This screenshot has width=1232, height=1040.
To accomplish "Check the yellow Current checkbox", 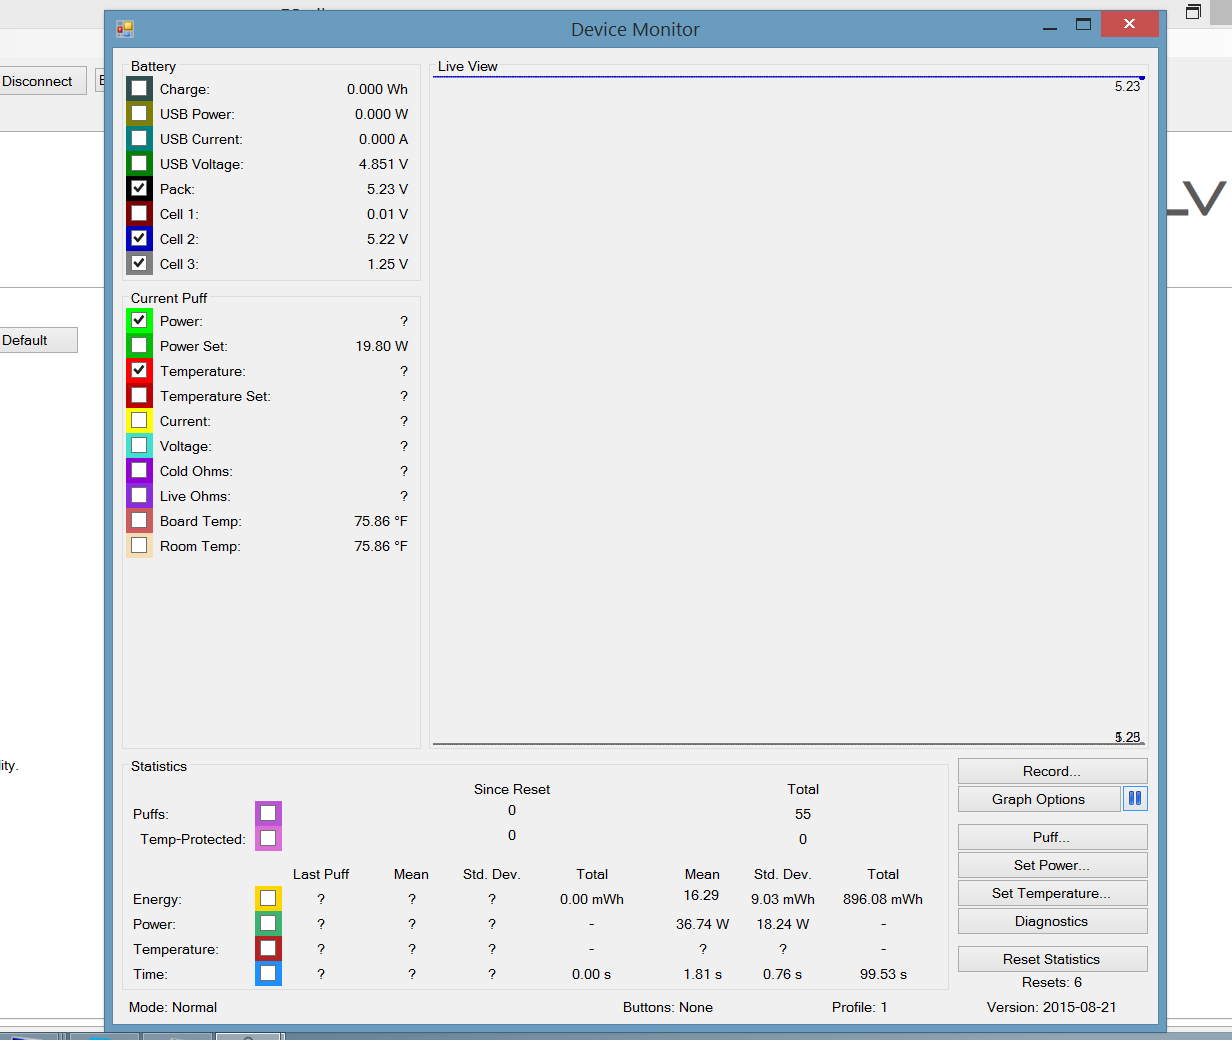I will coord(139,420).
